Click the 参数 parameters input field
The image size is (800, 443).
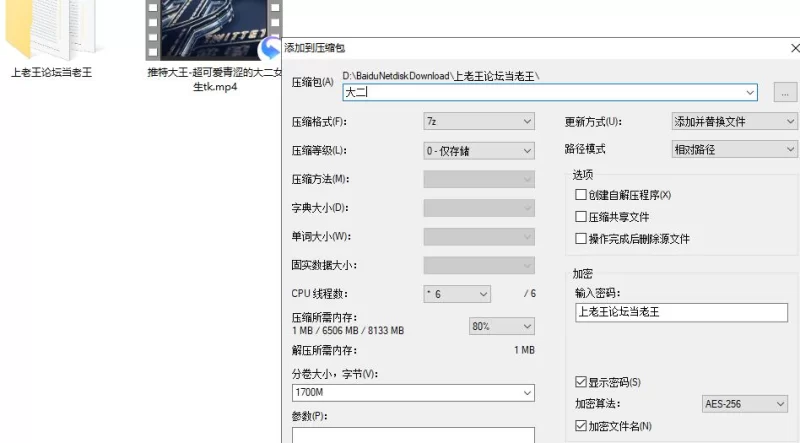tap(413, 435)
